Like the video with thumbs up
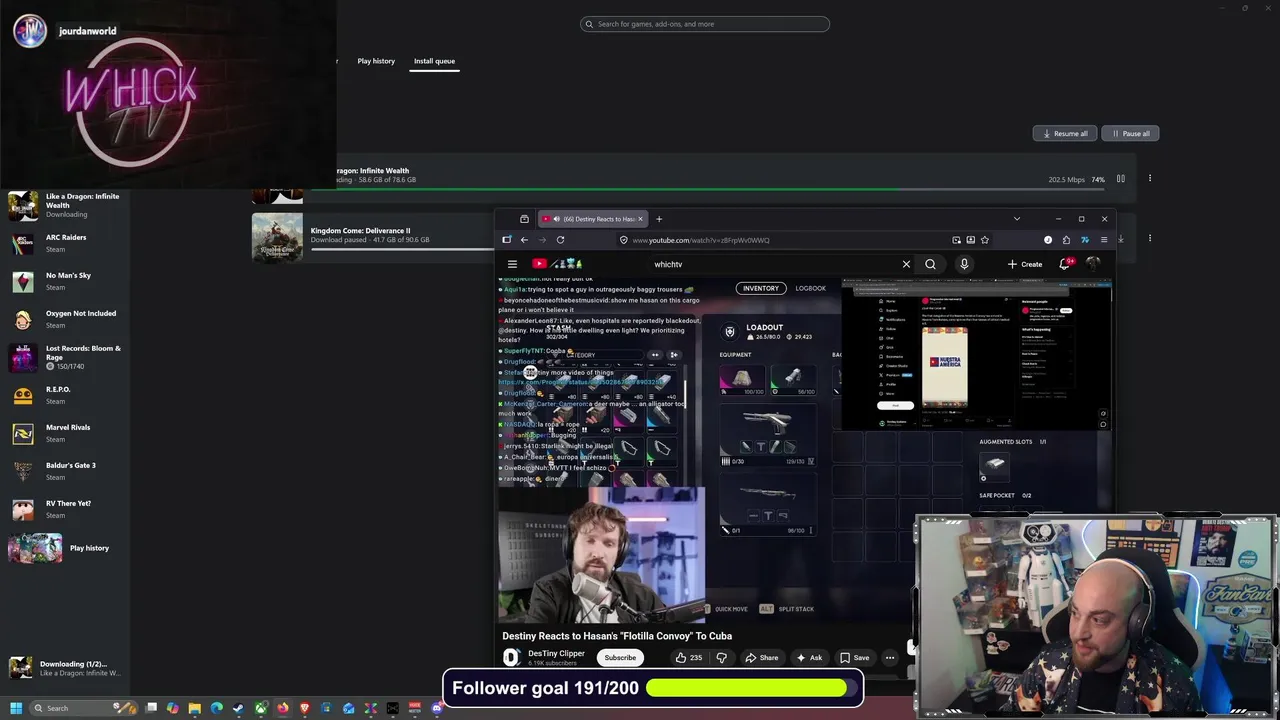 tap(688, 657)
